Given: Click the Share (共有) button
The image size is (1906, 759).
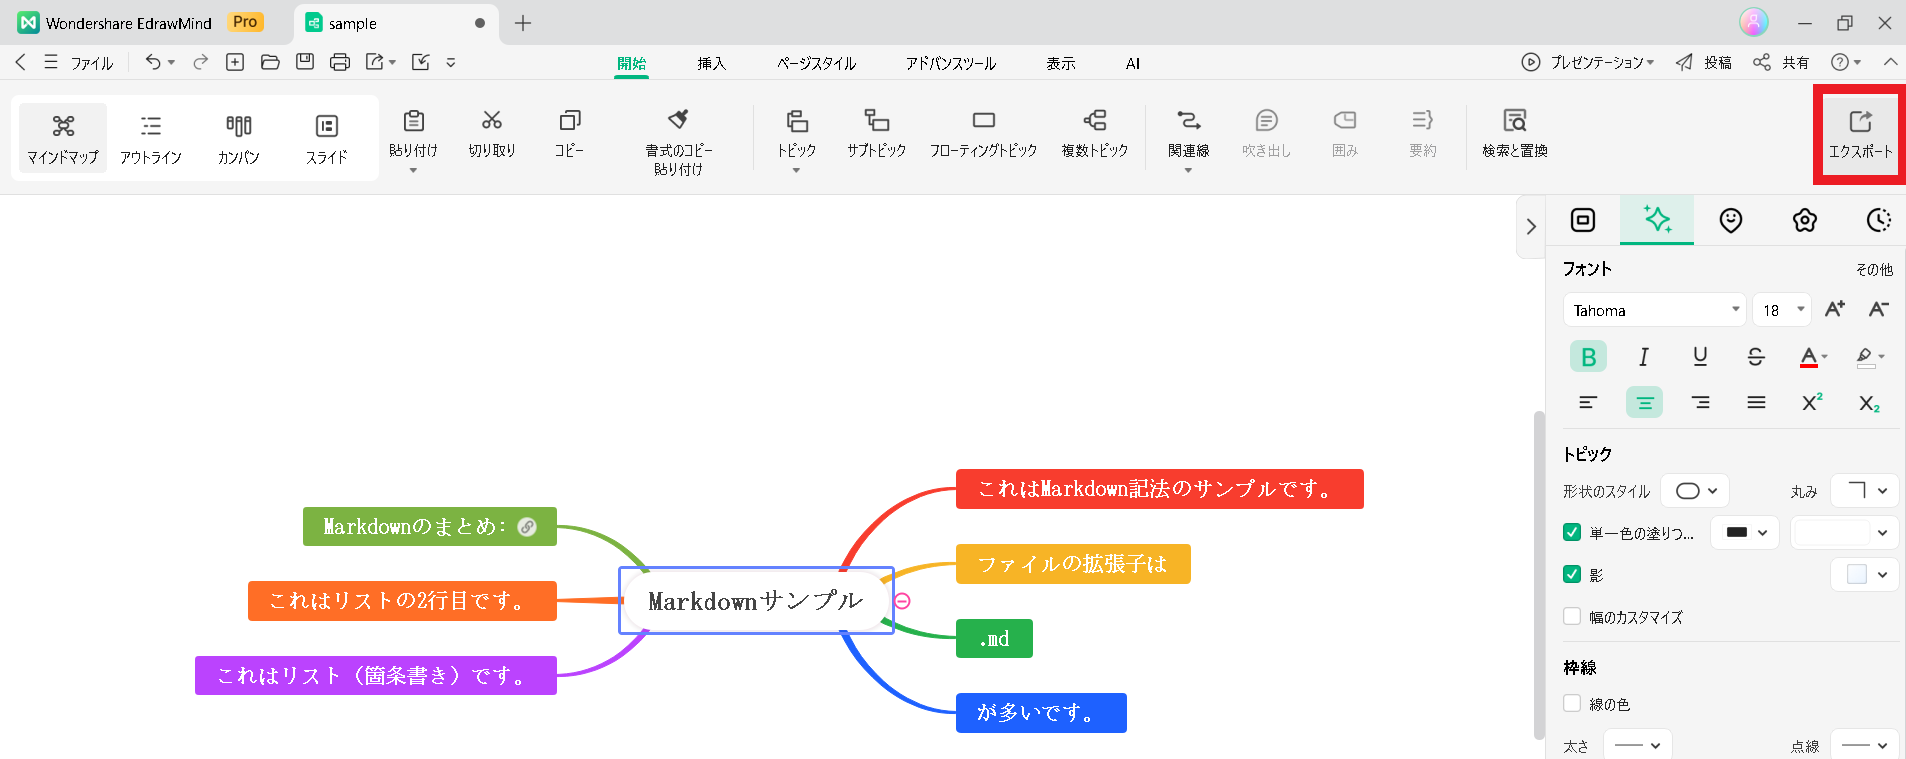Looking at the screenshot, I should (x=1781, y=62).
